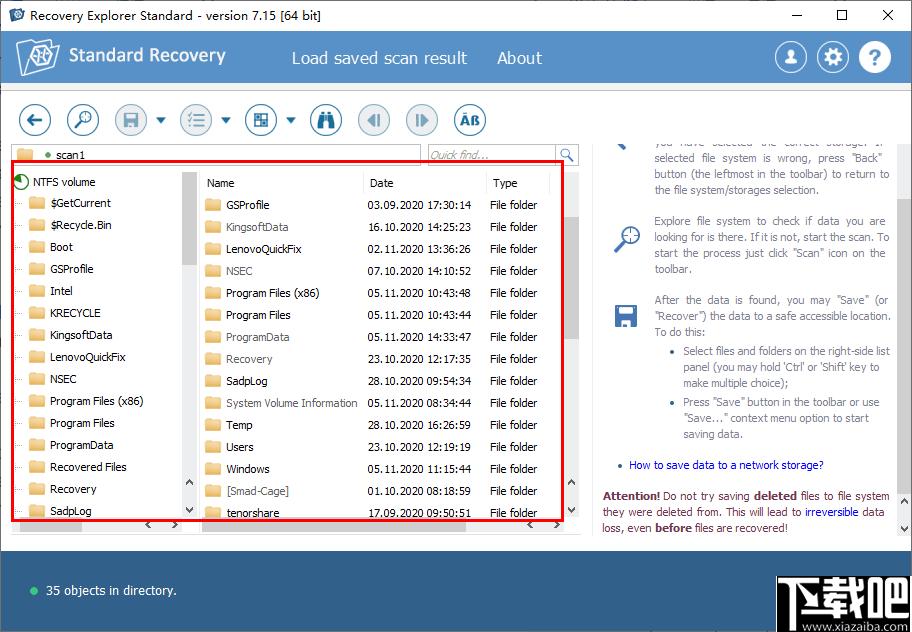This screenshot has width=912, height=632.
Task: Click file list scroll down arrow
Action: (x=571, y=509)
